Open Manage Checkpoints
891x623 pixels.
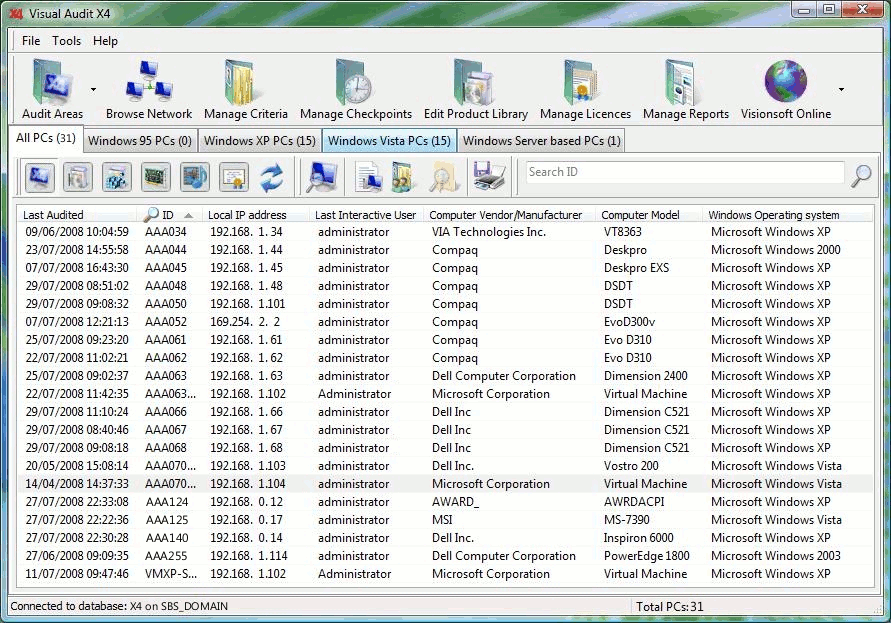pyautogui.click(x=356, y=89)
